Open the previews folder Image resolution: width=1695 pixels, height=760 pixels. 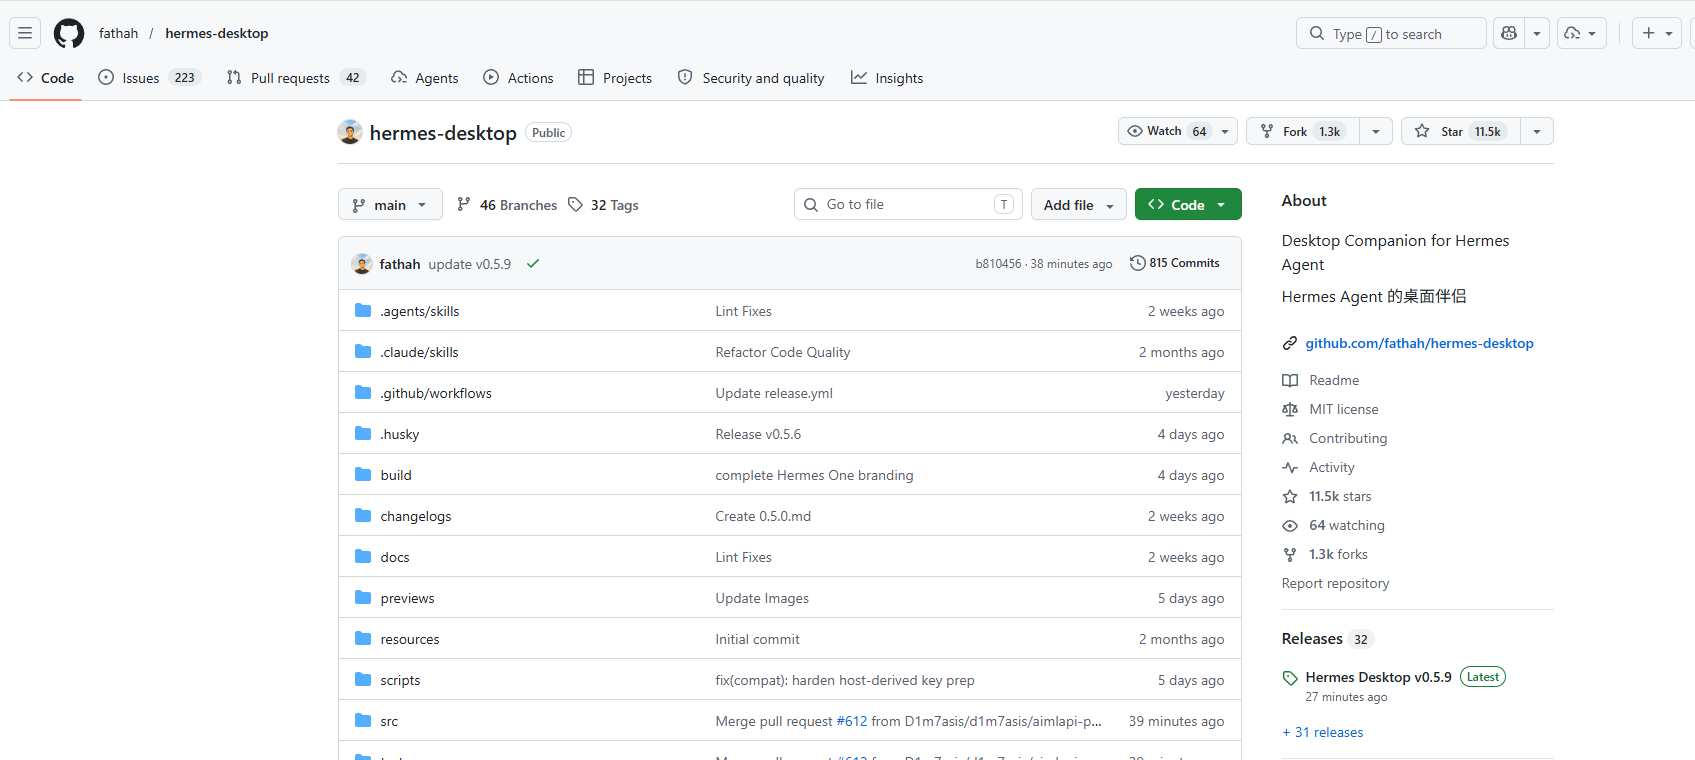tap(408, 598)
